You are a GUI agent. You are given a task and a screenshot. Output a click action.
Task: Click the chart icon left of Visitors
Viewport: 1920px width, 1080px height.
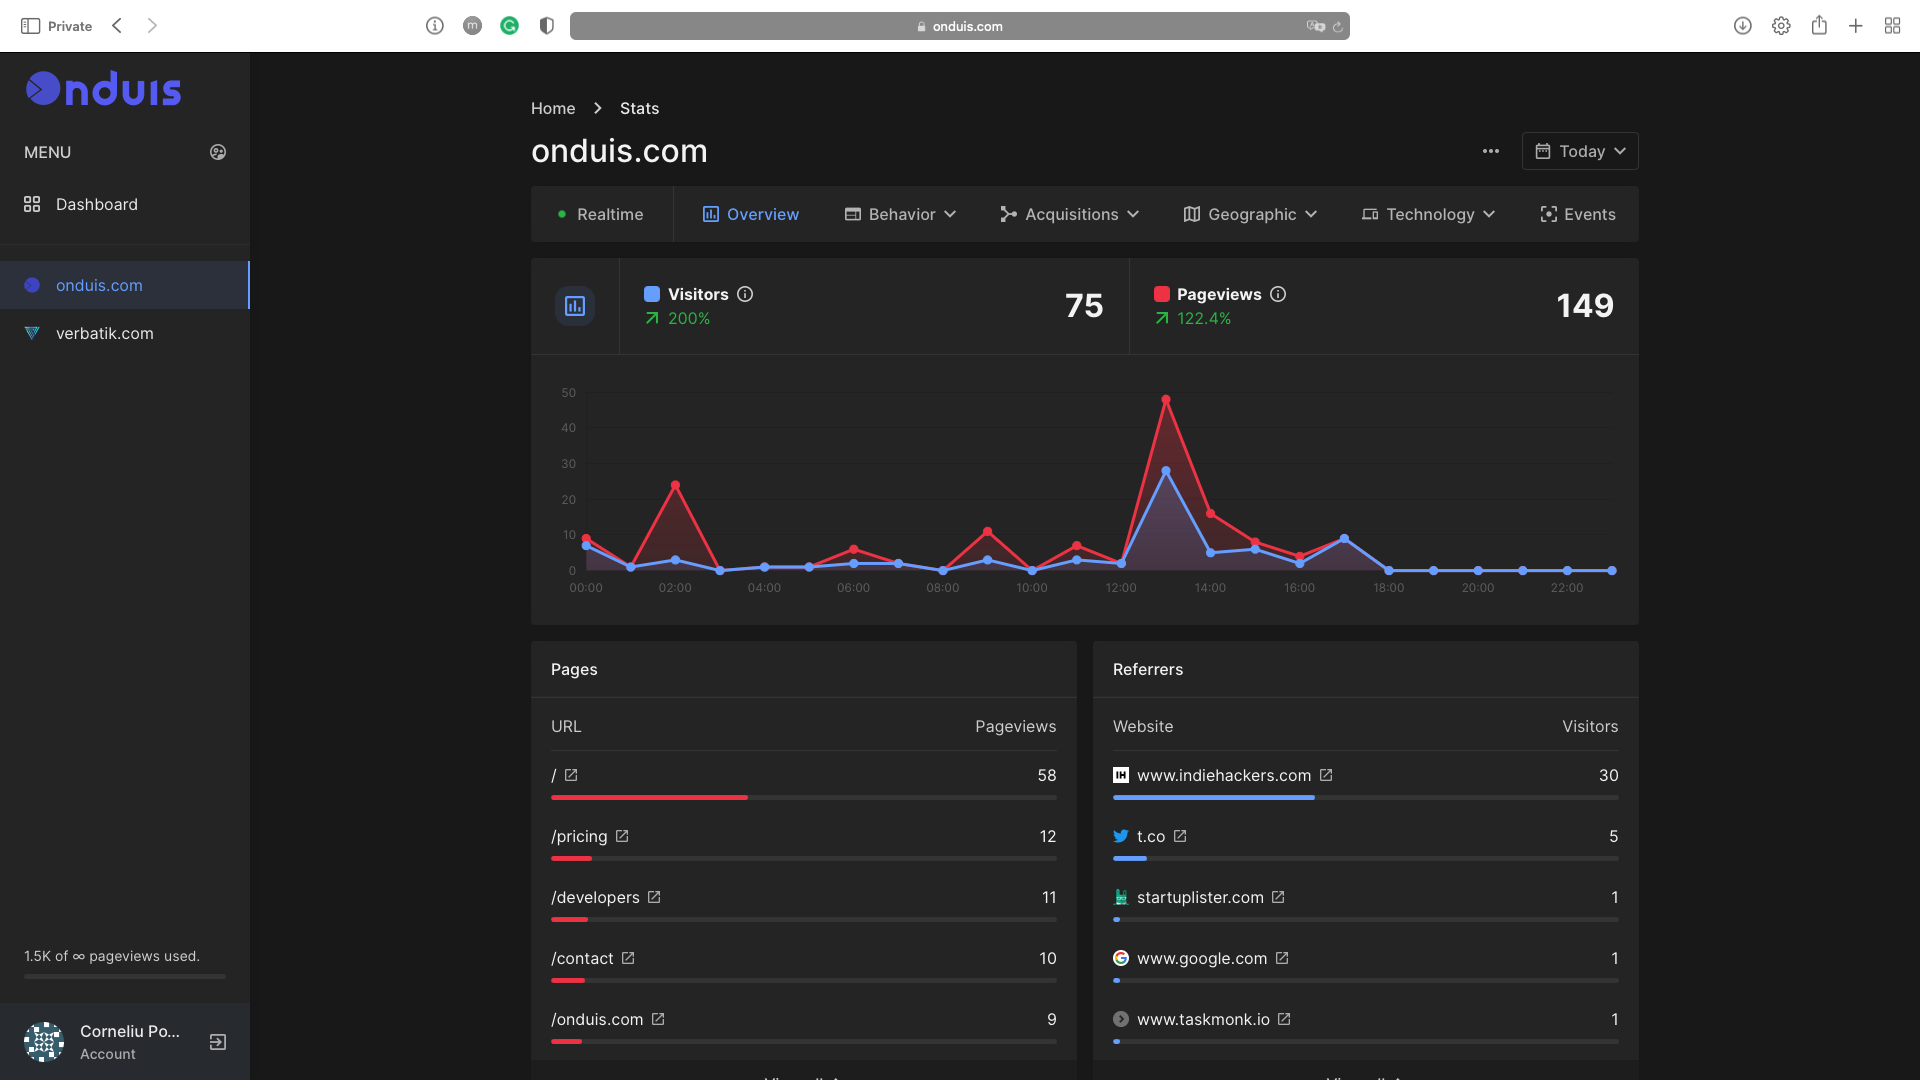tap(575, 306)
